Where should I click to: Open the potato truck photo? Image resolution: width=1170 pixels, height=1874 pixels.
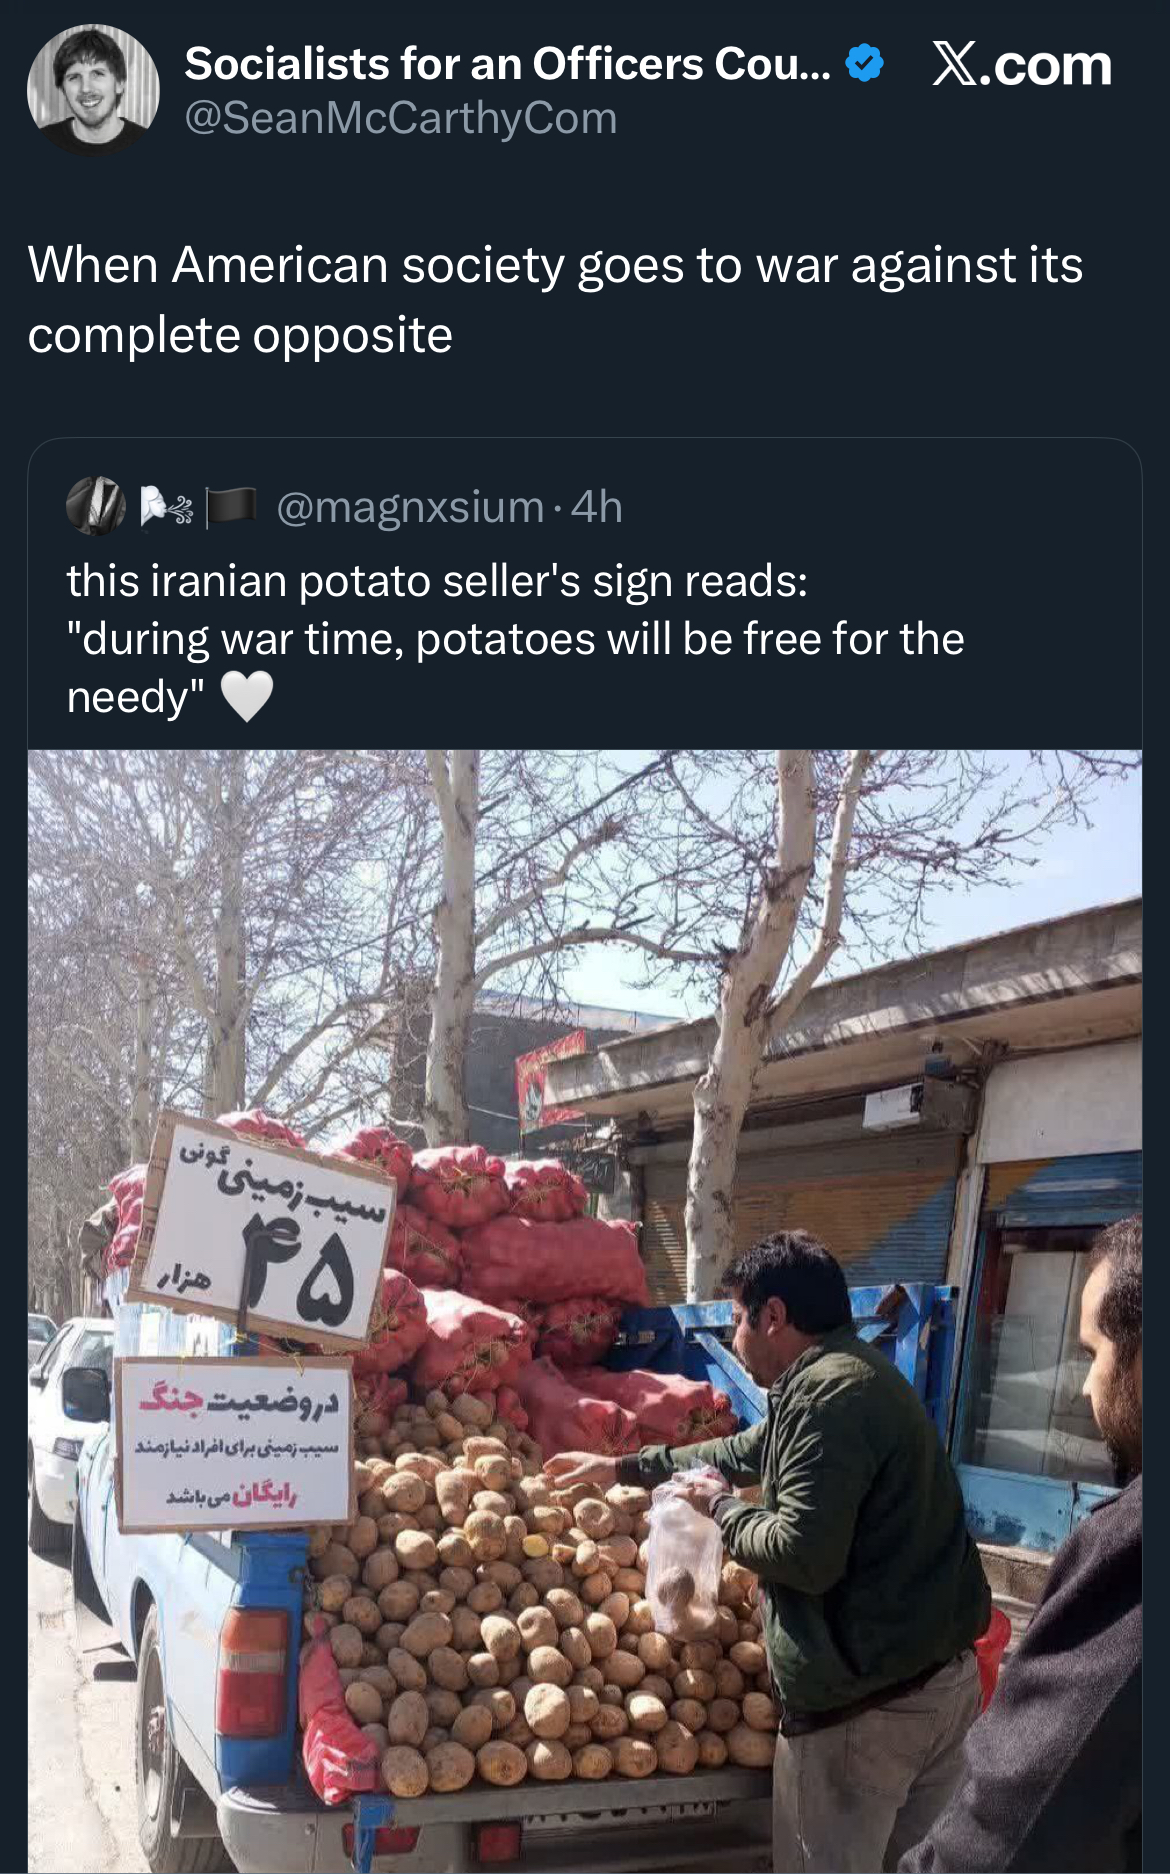[585, 1311]
